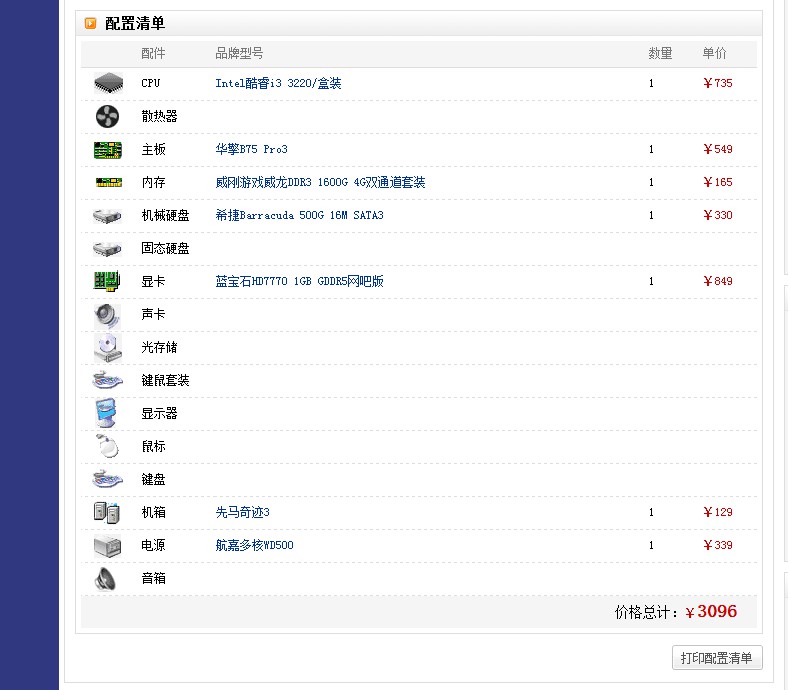This screenshot has height=690, width=788.
Task: Click the 显卡 row label
Action: pos(153,281)
